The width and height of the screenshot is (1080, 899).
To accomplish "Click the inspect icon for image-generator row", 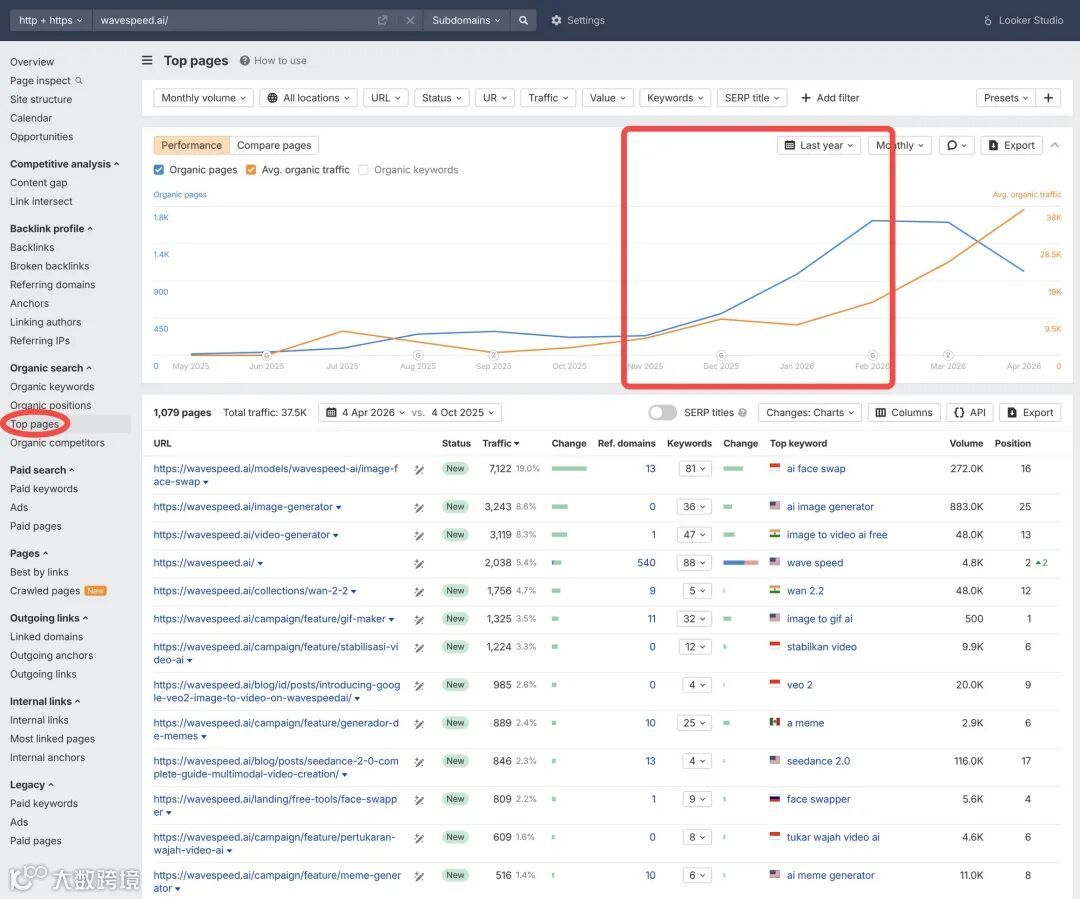I will tap(419, 508).
